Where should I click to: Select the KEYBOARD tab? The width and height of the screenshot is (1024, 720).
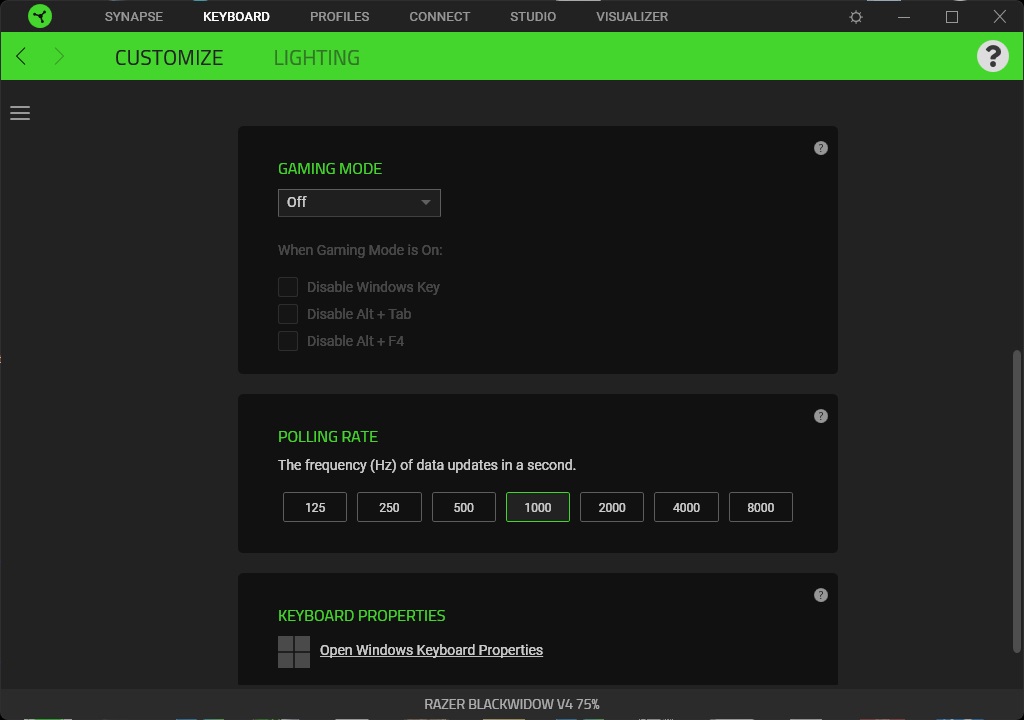click(236, 16)
